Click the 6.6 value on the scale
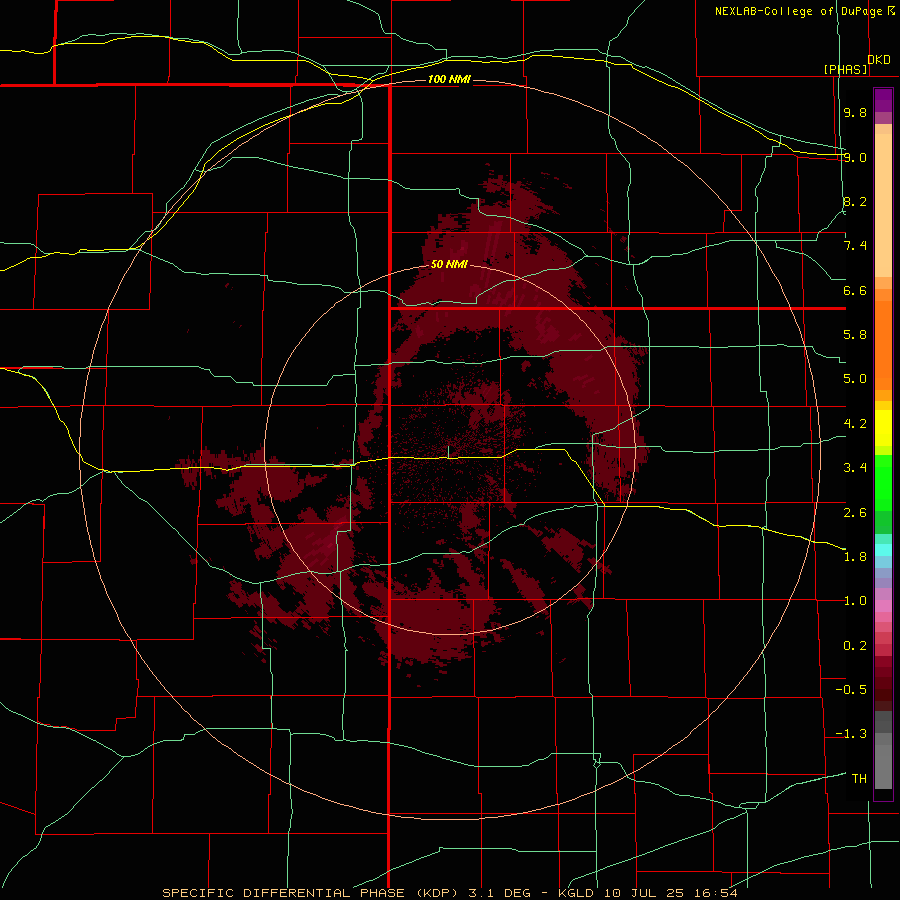Image resolution: width=900 pixels, height=900 pixels. [x=855, y=290]
